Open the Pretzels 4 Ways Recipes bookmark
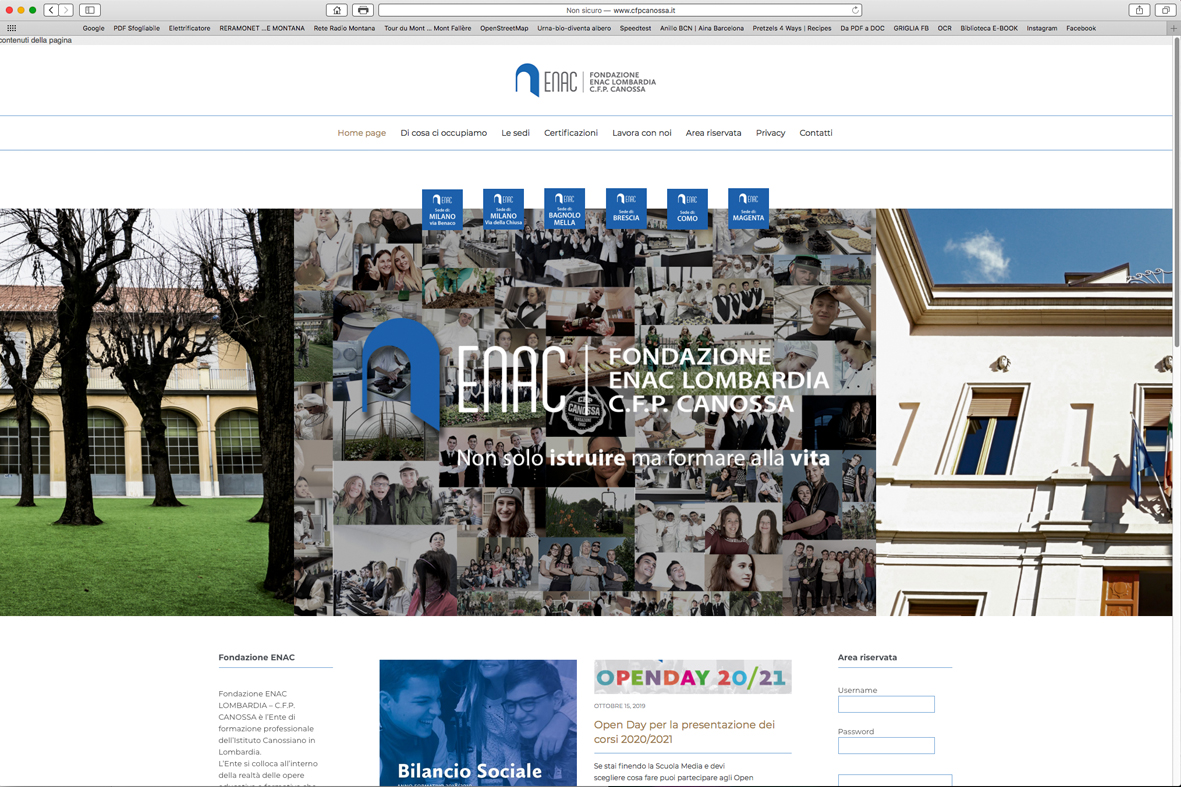Image resolution: width=1181 pixels, height=787 pixels. coord(792,28)
